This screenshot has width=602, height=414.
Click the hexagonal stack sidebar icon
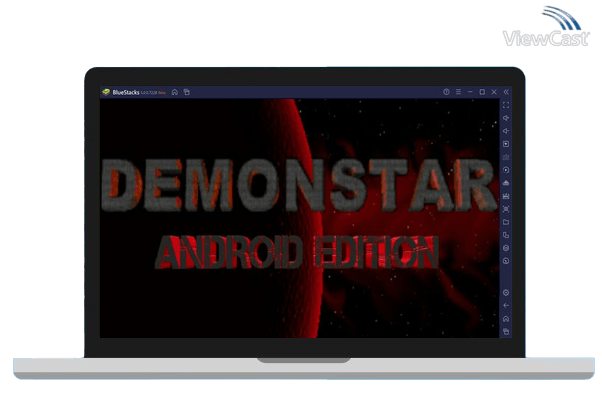(506, 248)
